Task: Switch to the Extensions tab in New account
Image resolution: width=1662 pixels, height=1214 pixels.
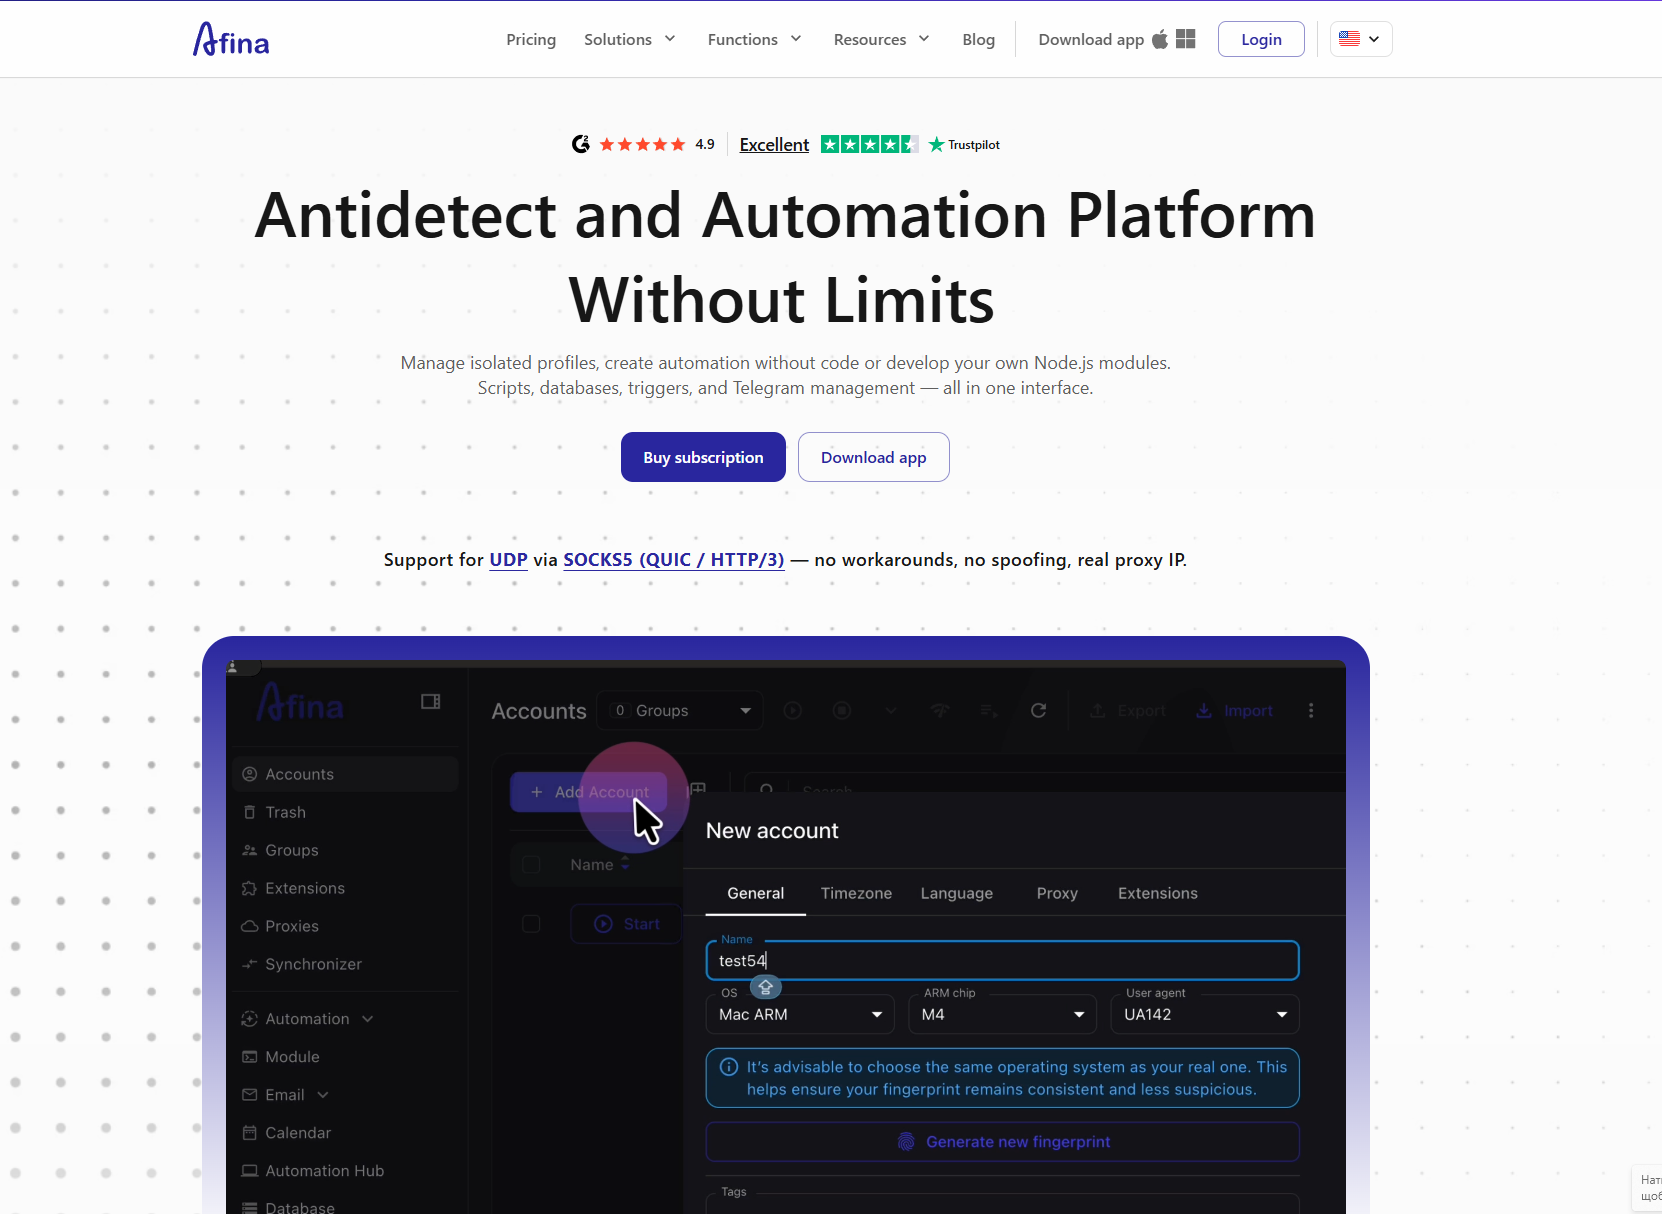Action: tap(1157, 893)
